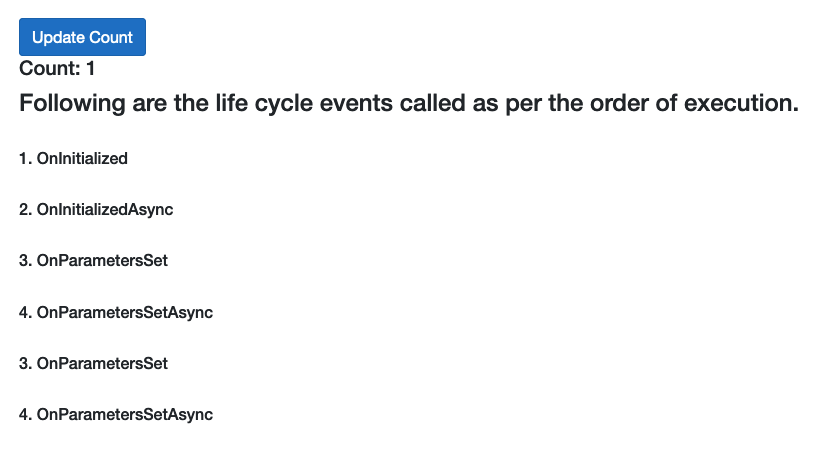Select the first 3. OnParametersSet entry
Screen dimensions: 817x449
94,260
